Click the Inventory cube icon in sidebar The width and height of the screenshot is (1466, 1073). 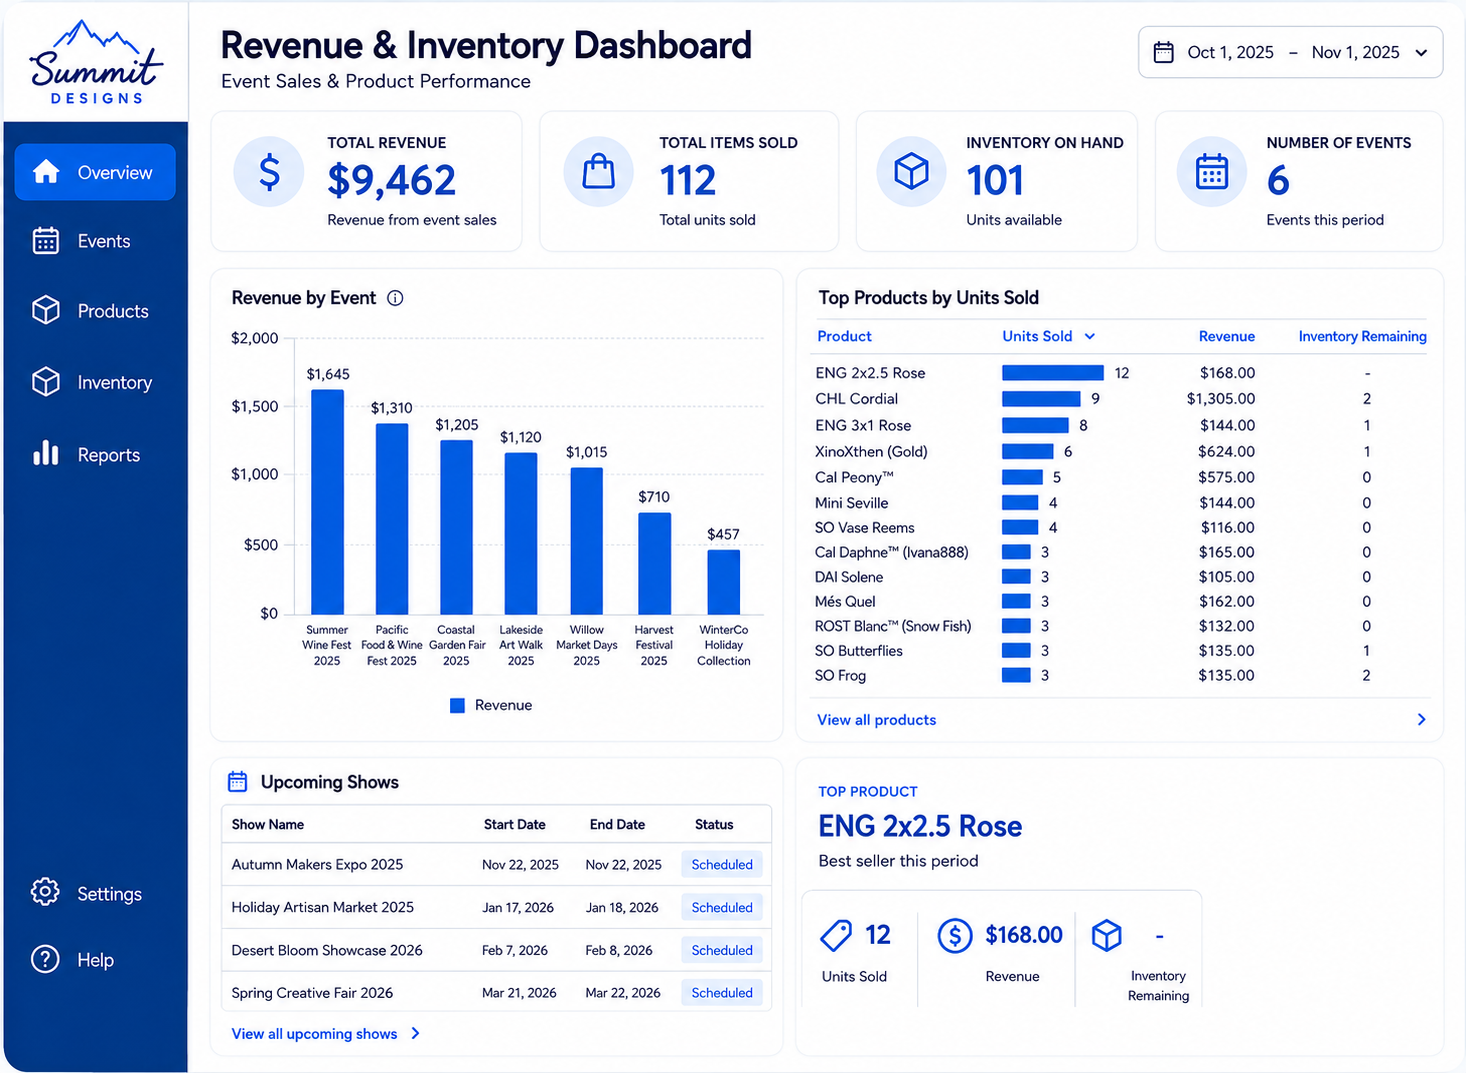point(46,382)
